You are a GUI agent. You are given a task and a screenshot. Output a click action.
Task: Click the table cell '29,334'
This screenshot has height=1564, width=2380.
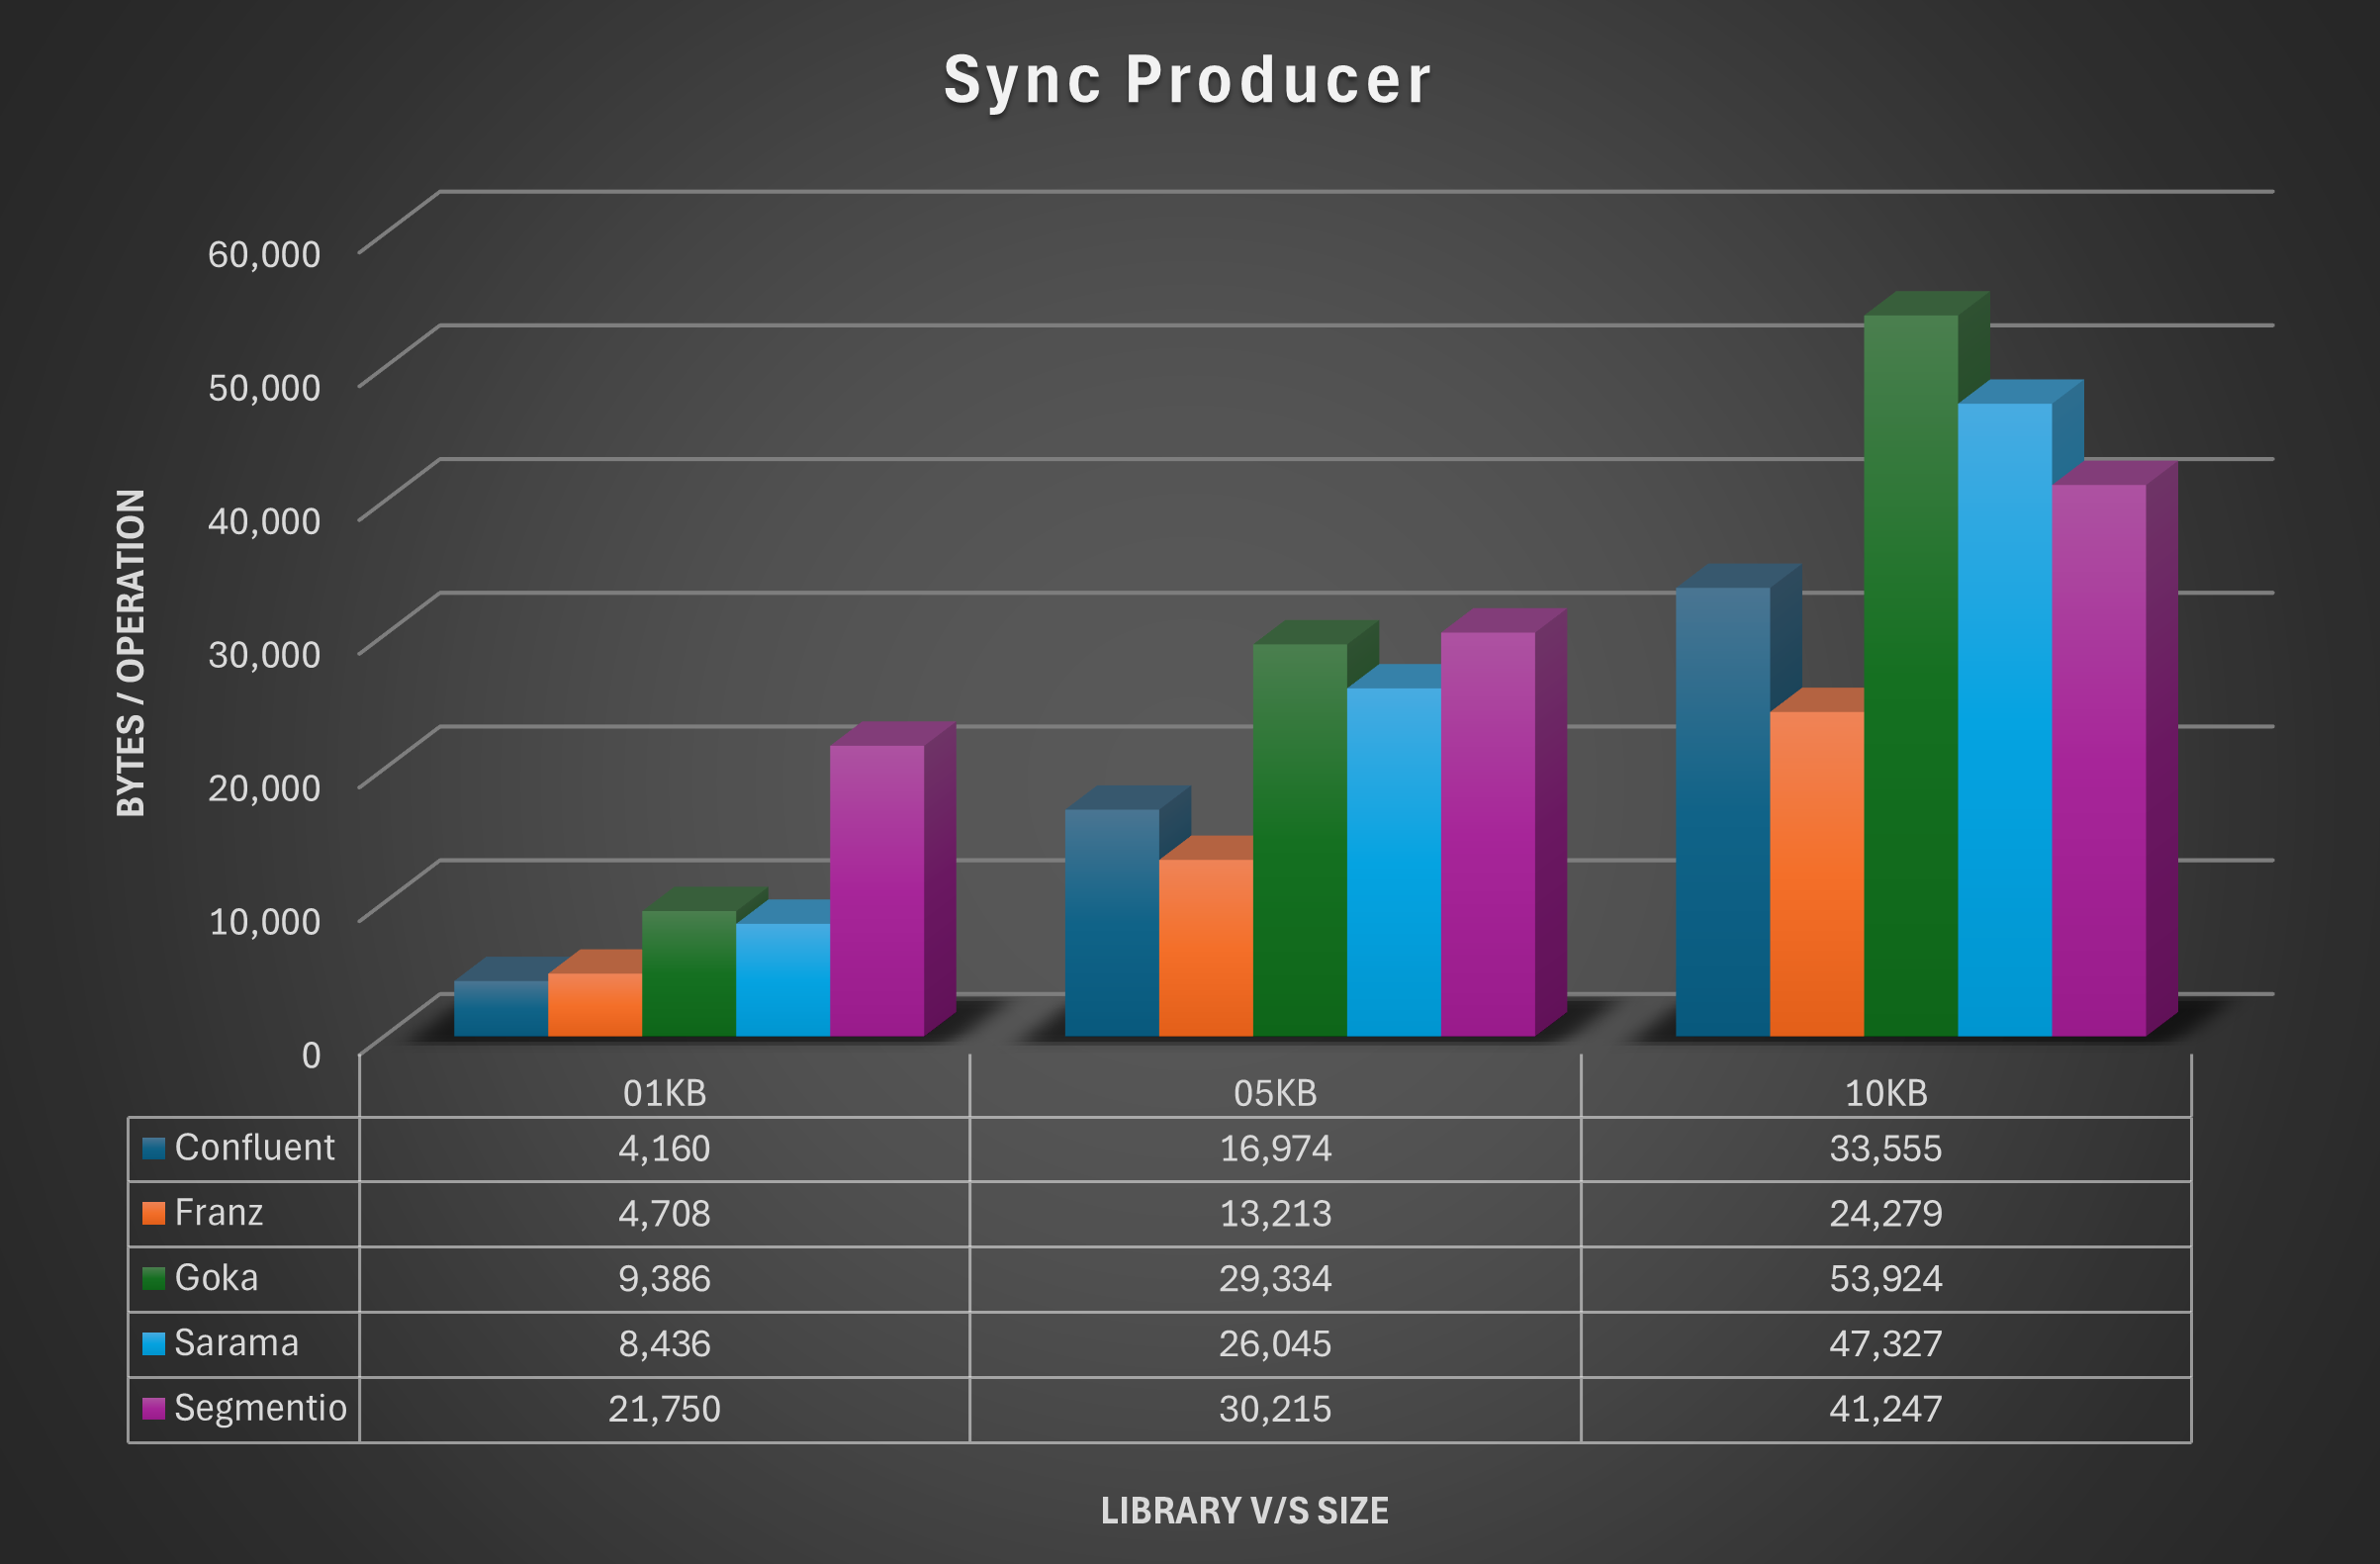[x=1275, y=1278]
